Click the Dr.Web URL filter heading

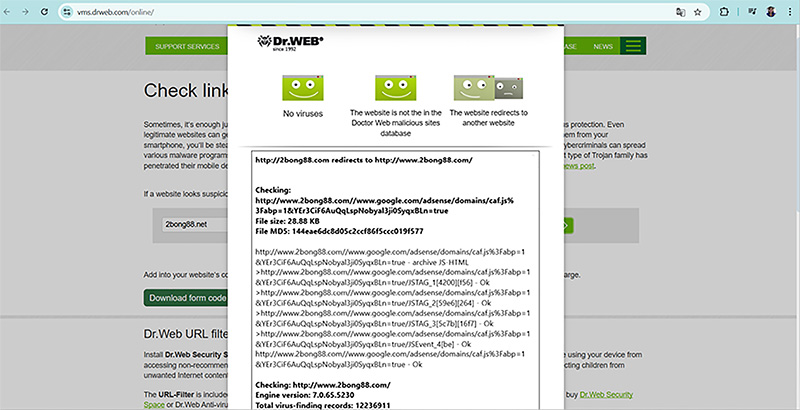click(186, 334)
